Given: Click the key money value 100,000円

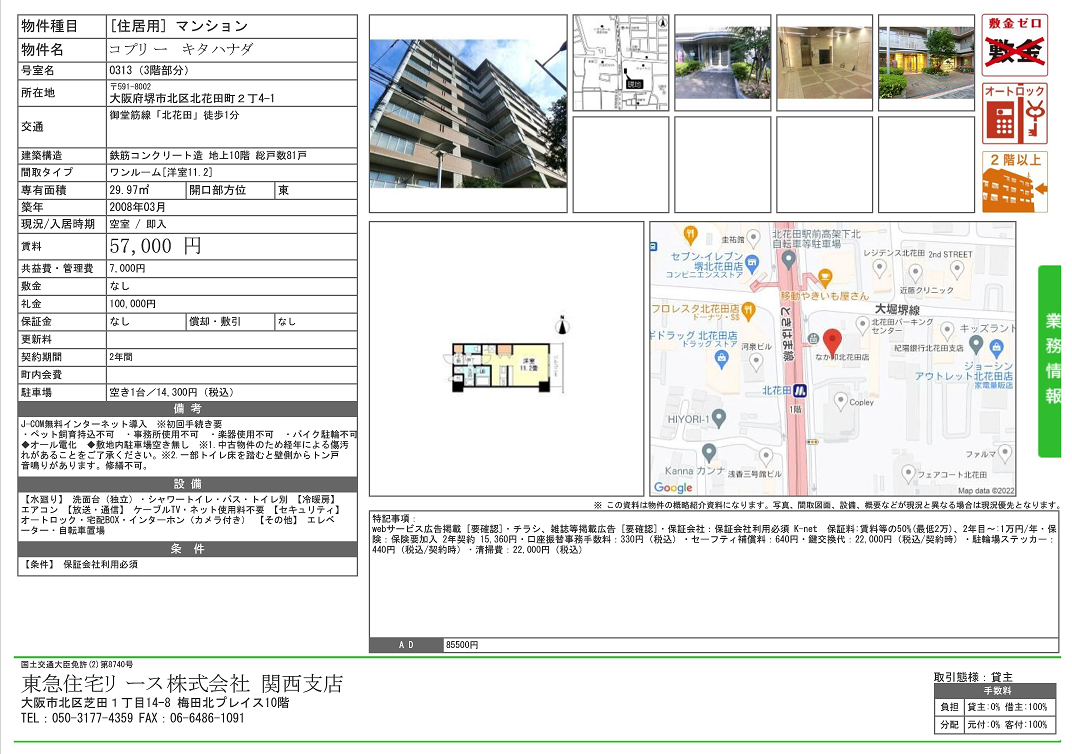Looking at the screenshot, I should coord(133,304).
